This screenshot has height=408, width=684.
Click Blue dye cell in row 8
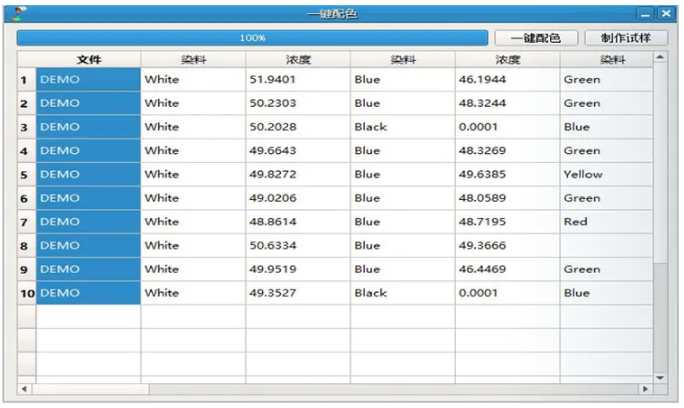[403, 246]
